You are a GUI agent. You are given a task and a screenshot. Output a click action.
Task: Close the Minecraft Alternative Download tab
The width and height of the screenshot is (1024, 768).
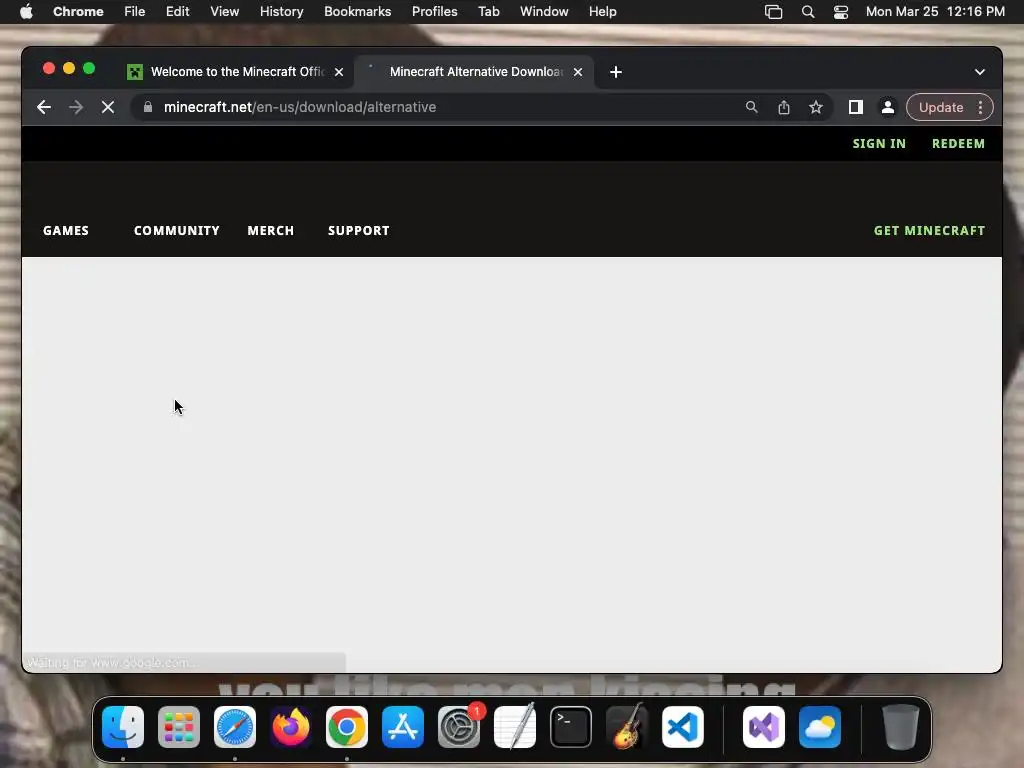578,72
